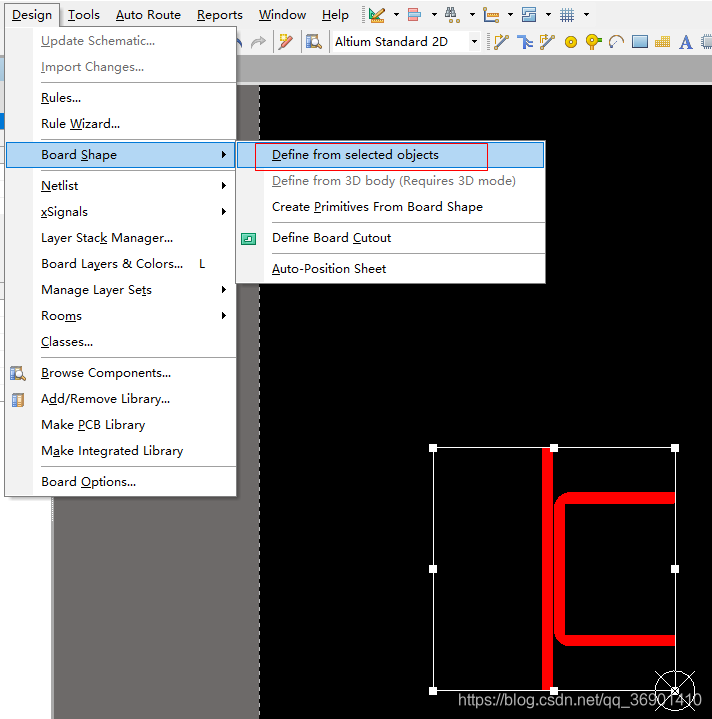Open the Tools menu
This screenshot has width=712, height=719.
[x=84, y=15]
